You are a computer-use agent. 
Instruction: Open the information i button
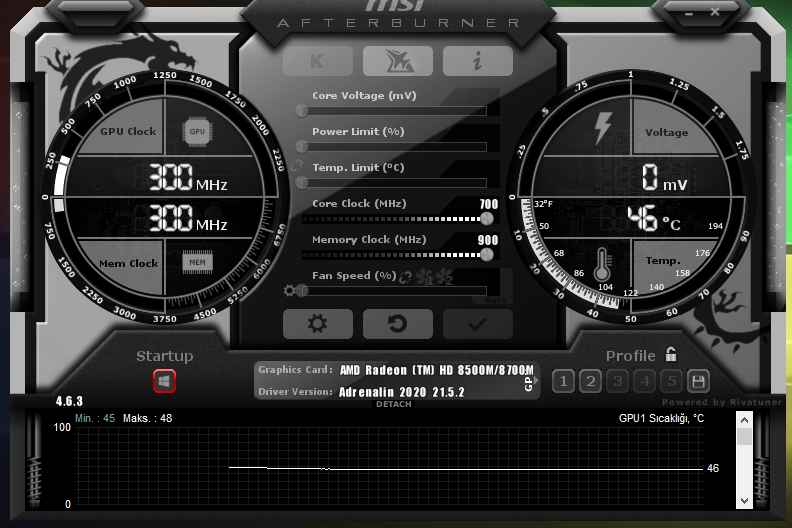click(477, 61)
